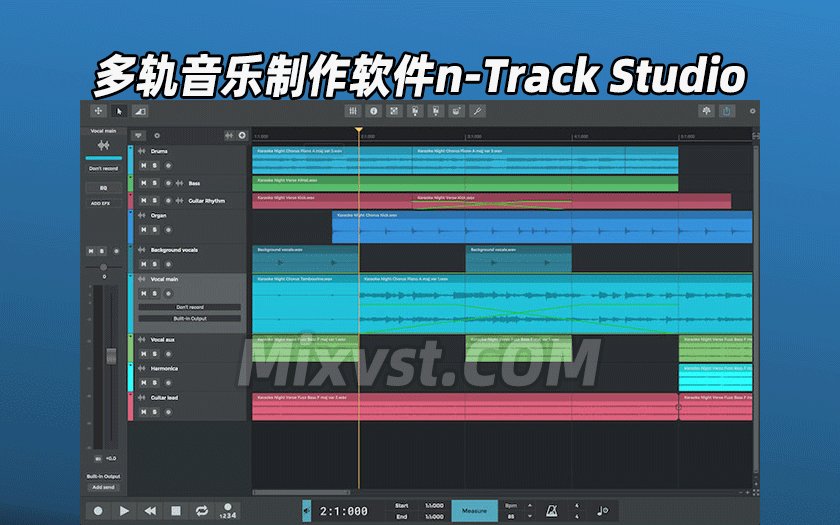Viewport: 840px width, 525px height.
Task: Click the Rewind transport button
Action: (150, 510)
